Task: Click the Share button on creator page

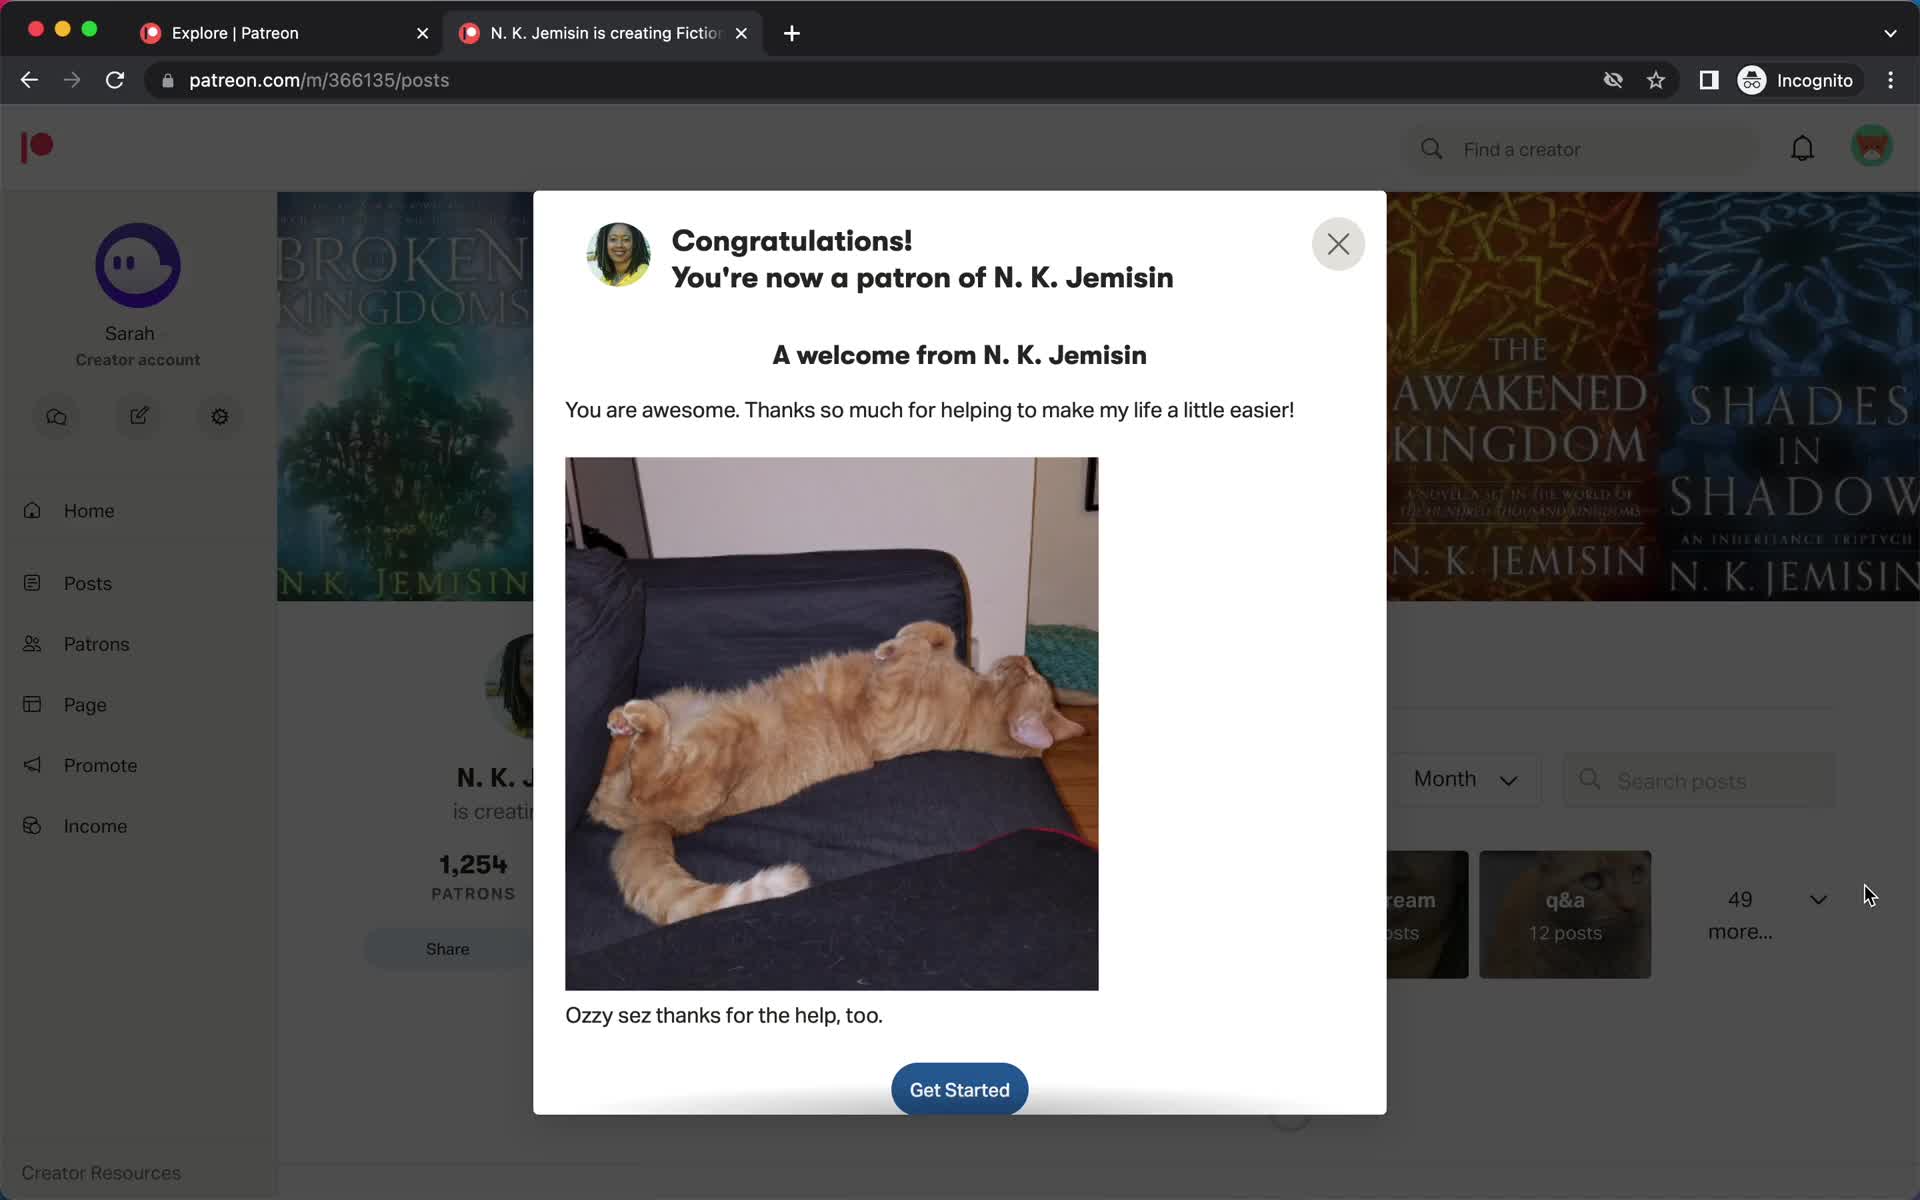Action: [x=446, y=948]
